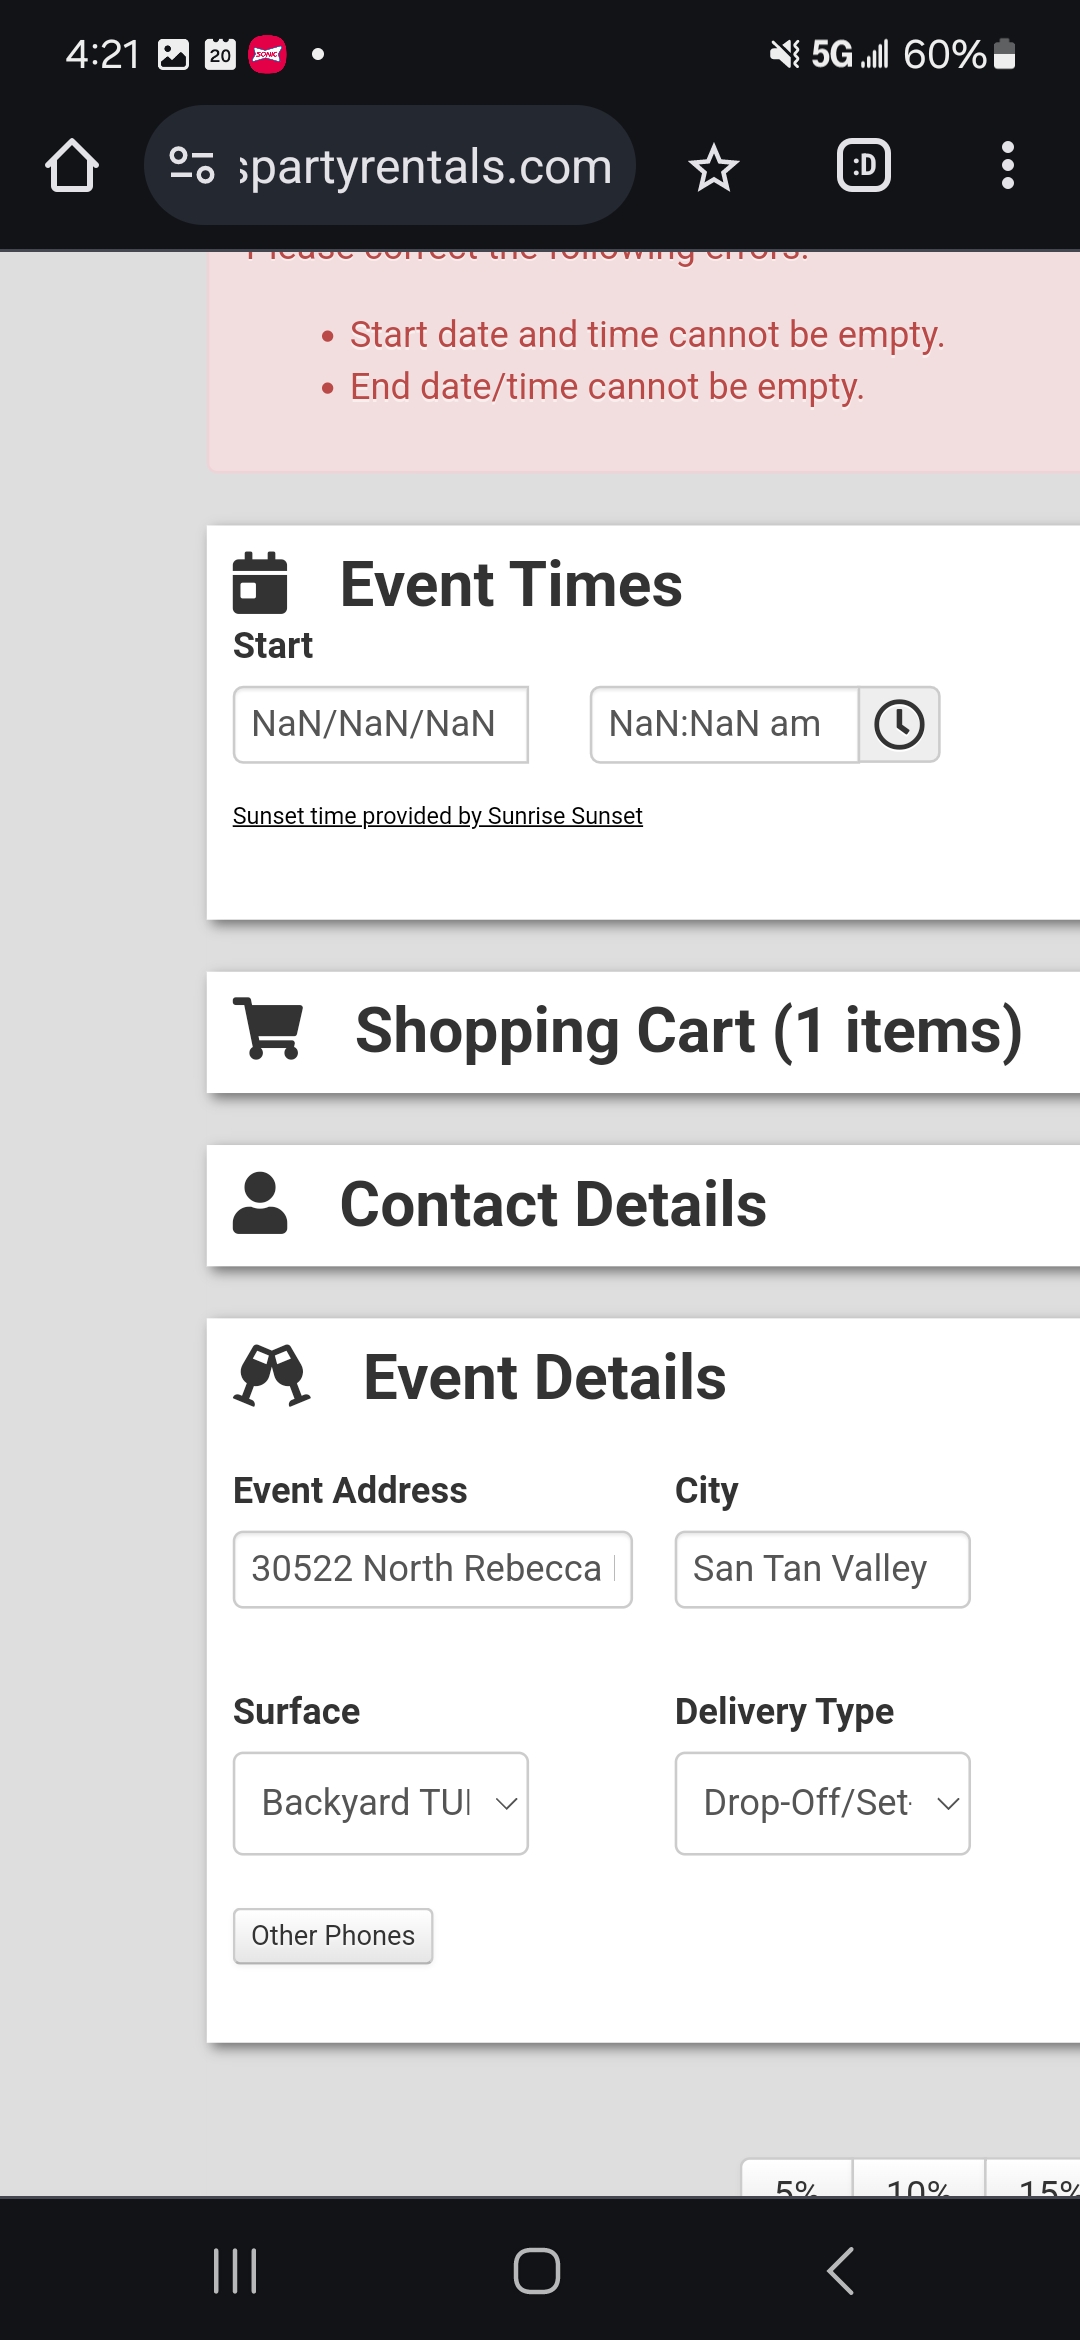Expand the Delivery Type dropdown

(x=822, y=1803)
